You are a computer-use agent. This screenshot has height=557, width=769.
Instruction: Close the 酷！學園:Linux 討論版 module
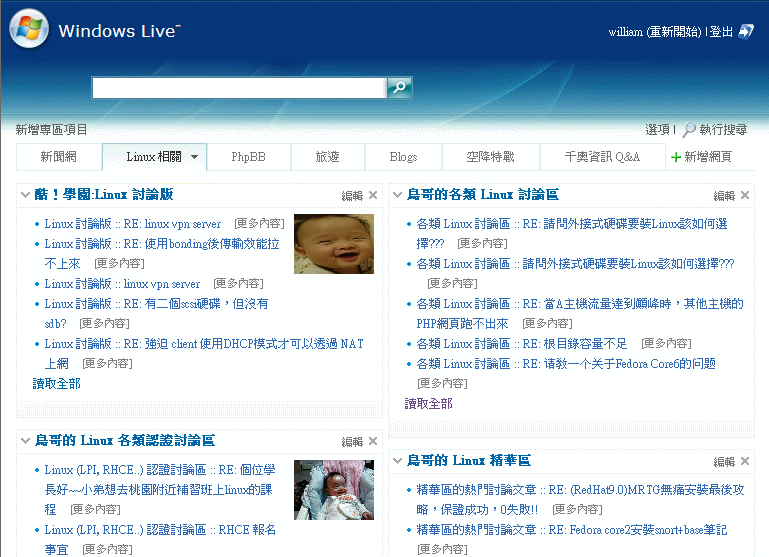(373, 195)
